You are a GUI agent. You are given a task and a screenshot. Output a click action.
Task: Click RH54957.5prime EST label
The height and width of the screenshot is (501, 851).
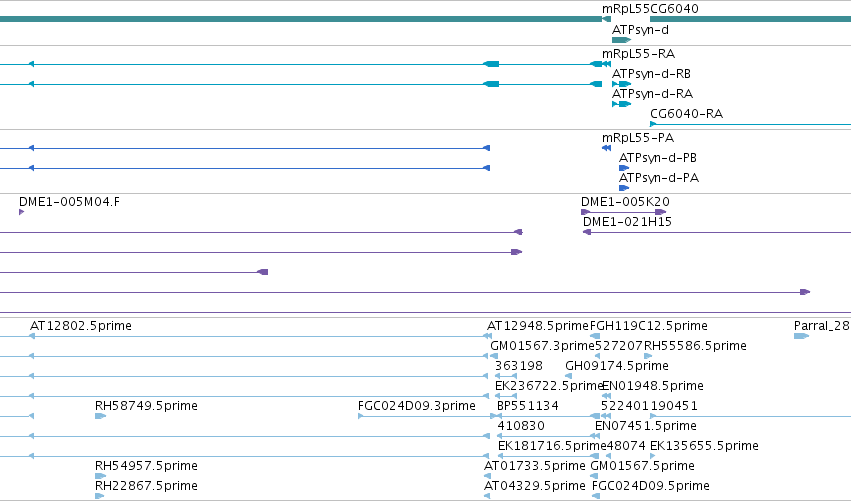pos(146,466)
